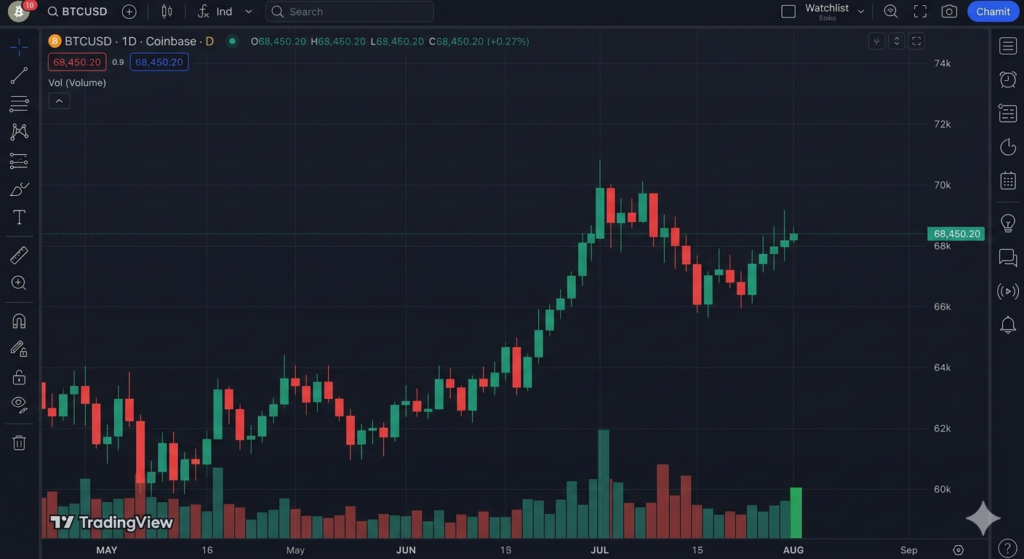Open the watchlist panel icon
Image resolution: width=1024 pixels, height=559 pixels.
tap(1008, 46)
